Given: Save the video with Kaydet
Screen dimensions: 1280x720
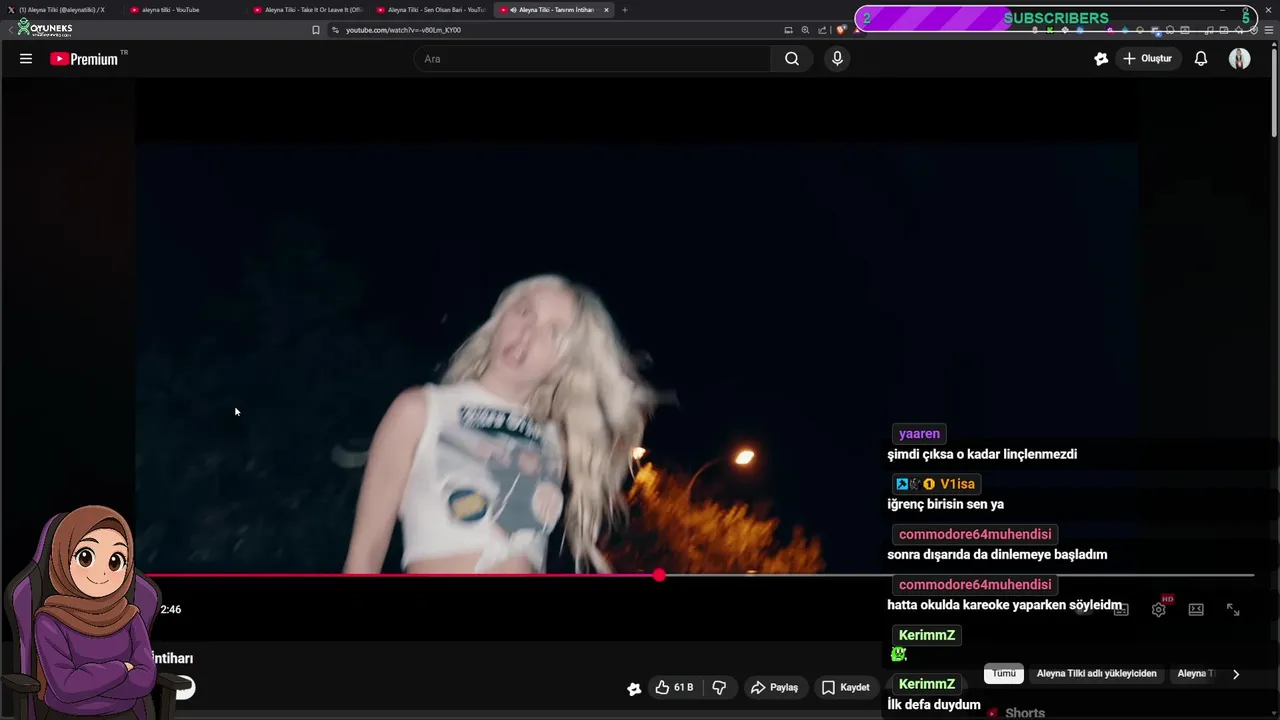Looking at the screenshot, I should tap(846, 688).
